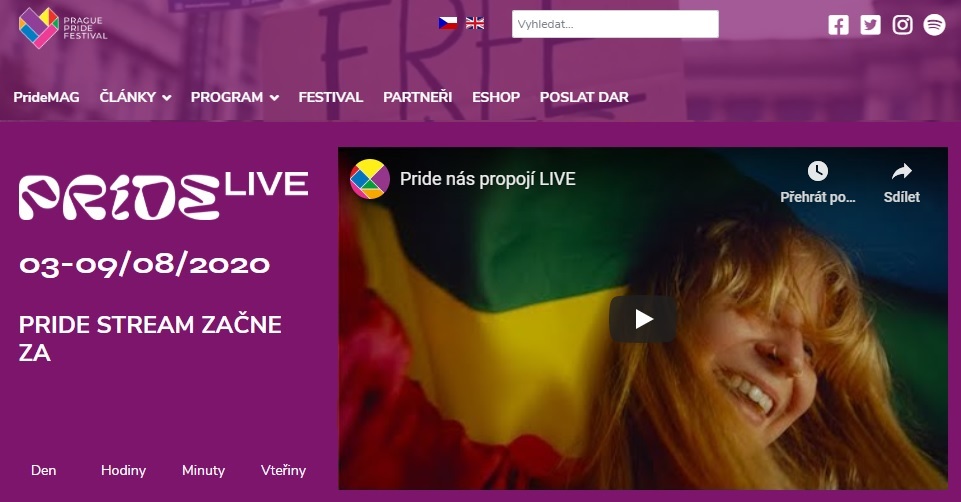Expand the PROGRAM dropdown menu
Image resolution: width=961 pixels, height=502 pixels.
point(235,97)
